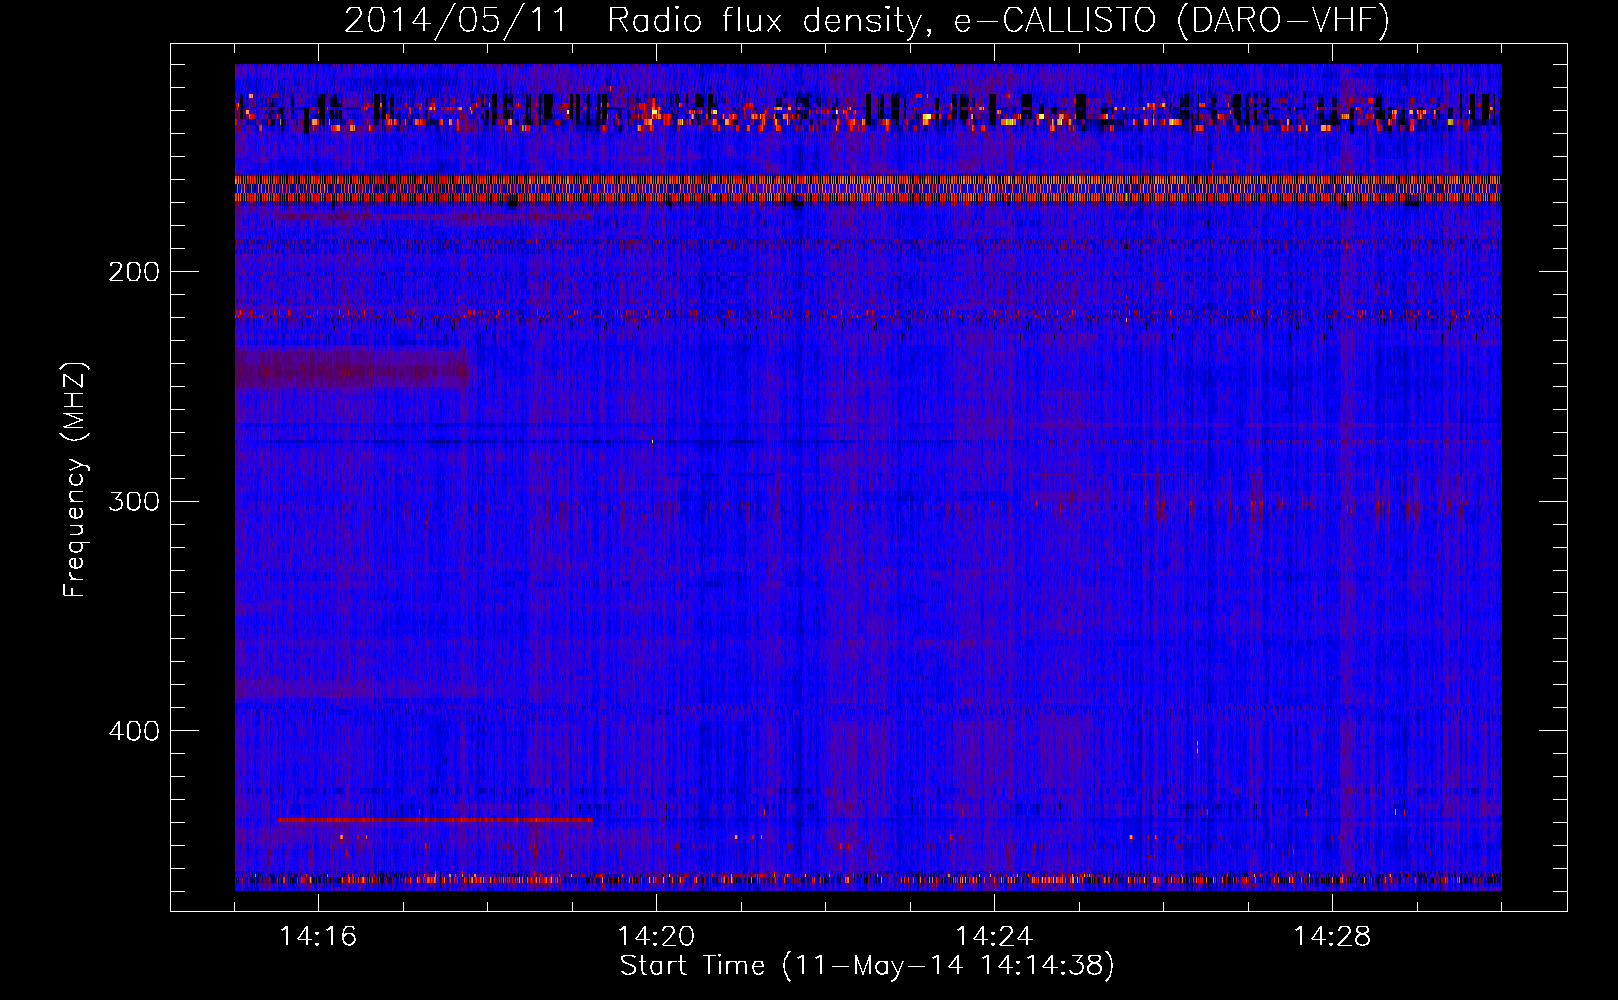This screenshot has height=1000, width=1618.
Task: Click the "400" frequency tick label
Action: [x=134, y=731]
